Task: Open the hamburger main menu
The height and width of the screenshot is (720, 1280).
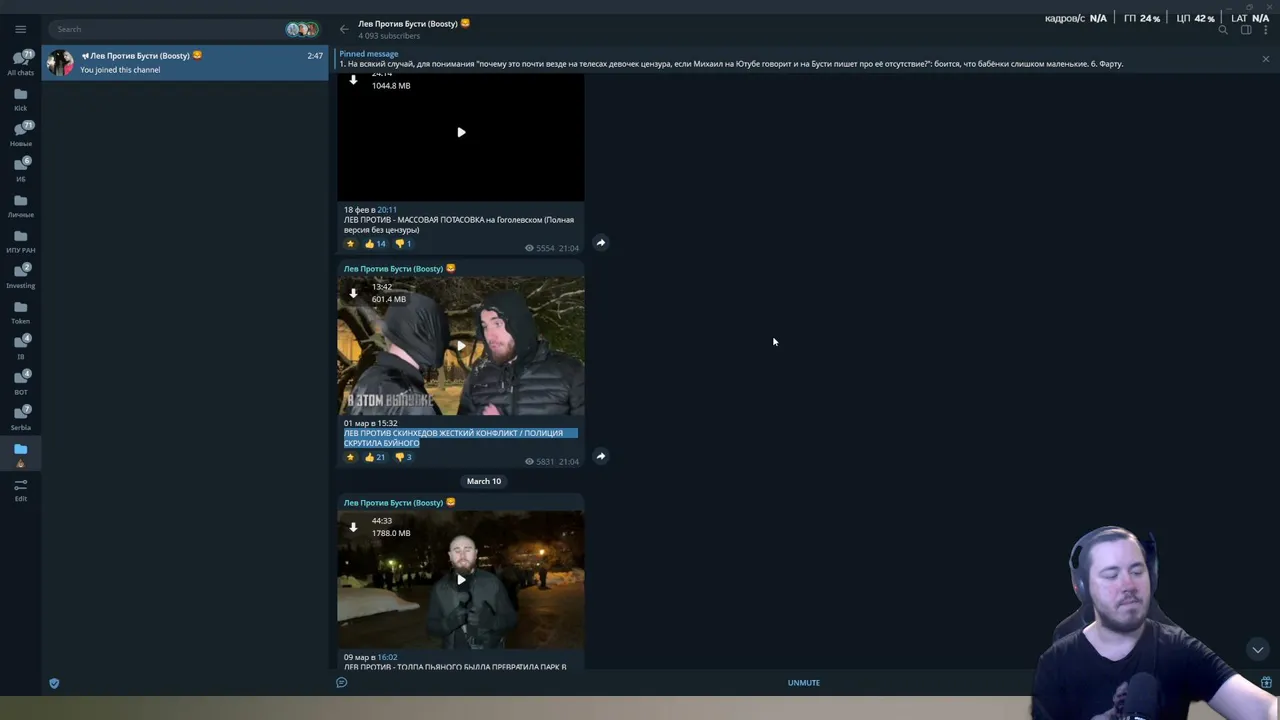Action: (20, 29)
